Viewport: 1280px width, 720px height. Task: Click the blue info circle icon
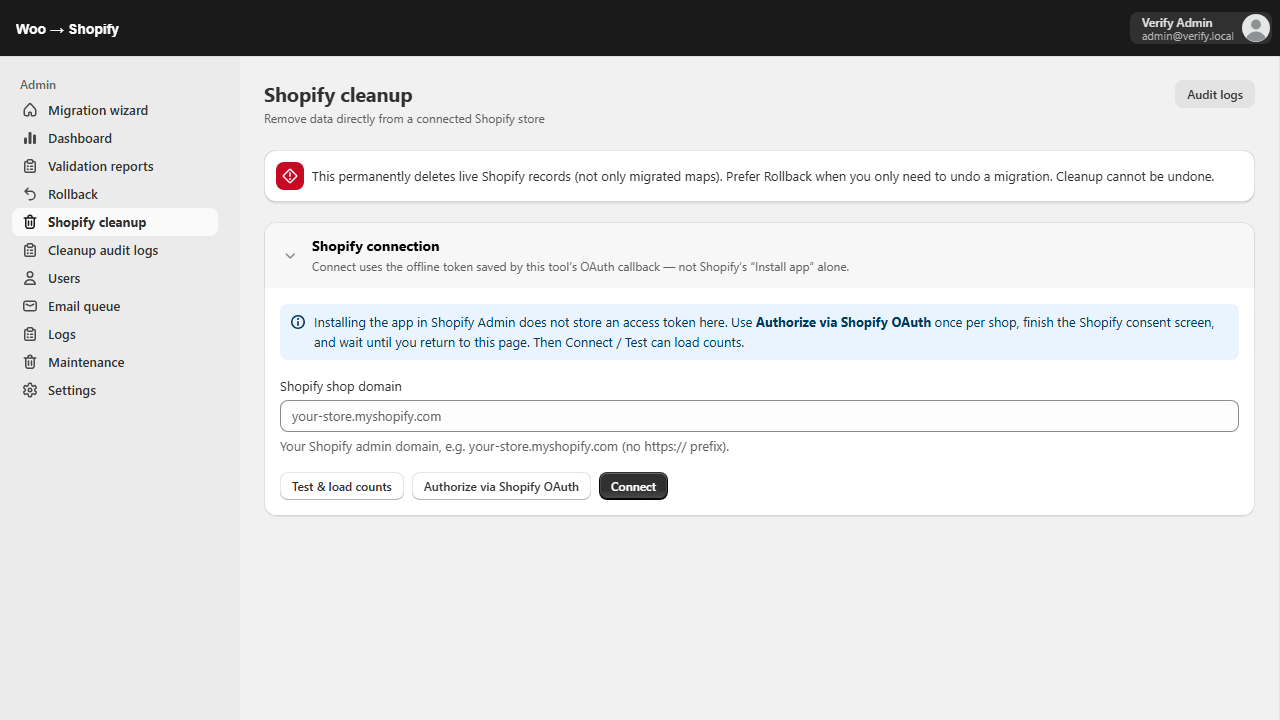coord(298,322)
